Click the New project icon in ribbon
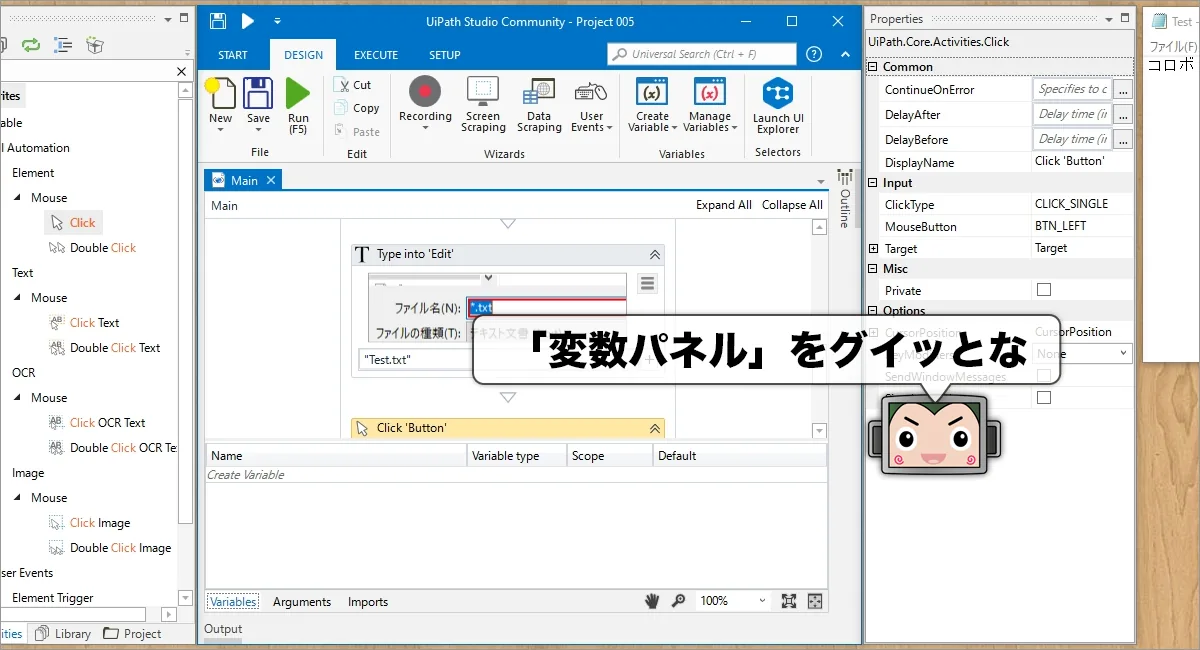Screen dimensions: 1200x650 [x=220, y=93]
